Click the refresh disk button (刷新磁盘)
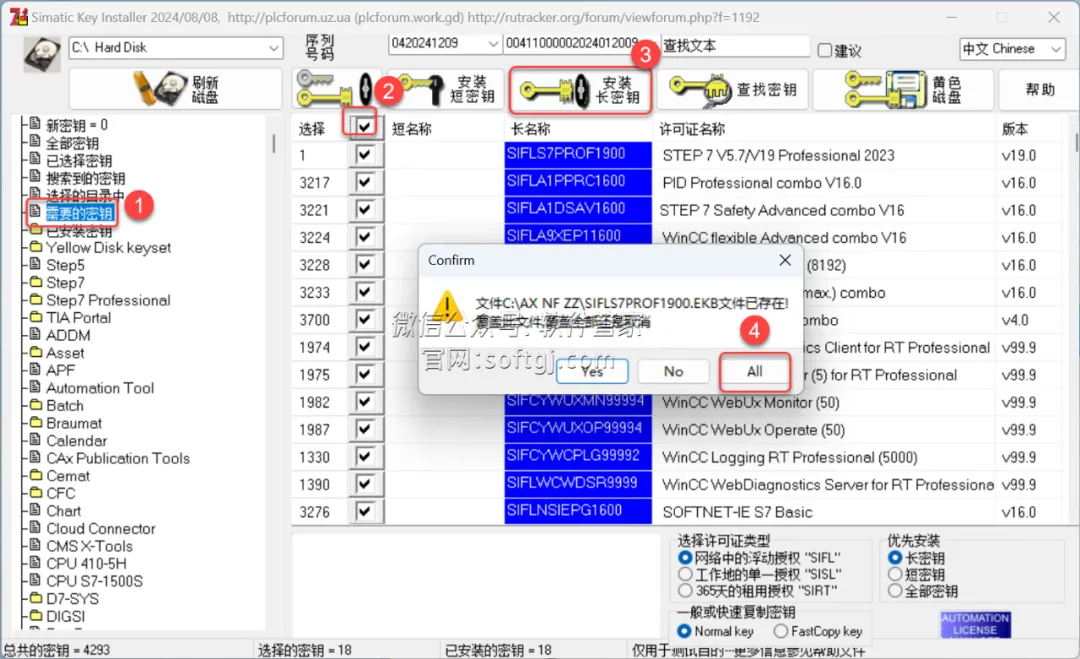Screen dimensions: 1080x659 point(176,90)
